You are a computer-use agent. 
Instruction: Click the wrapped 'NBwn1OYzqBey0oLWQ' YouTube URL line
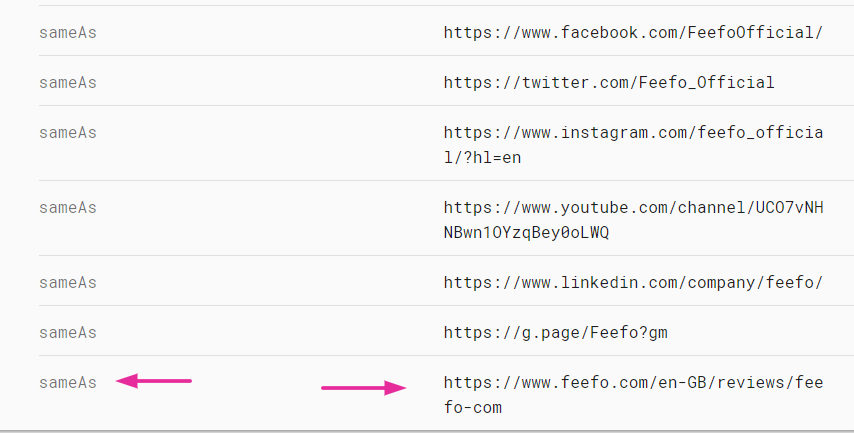click(526, 232)
